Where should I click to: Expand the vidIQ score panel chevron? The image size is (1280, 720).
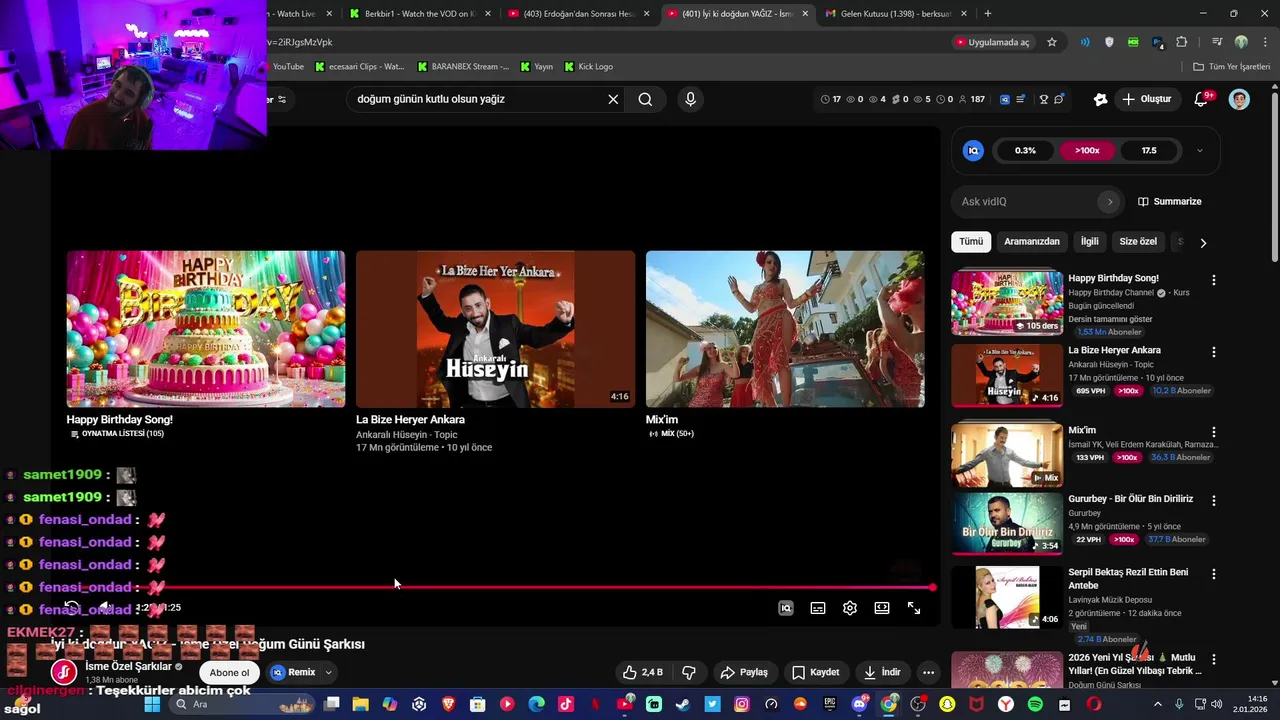[1199, 151]
